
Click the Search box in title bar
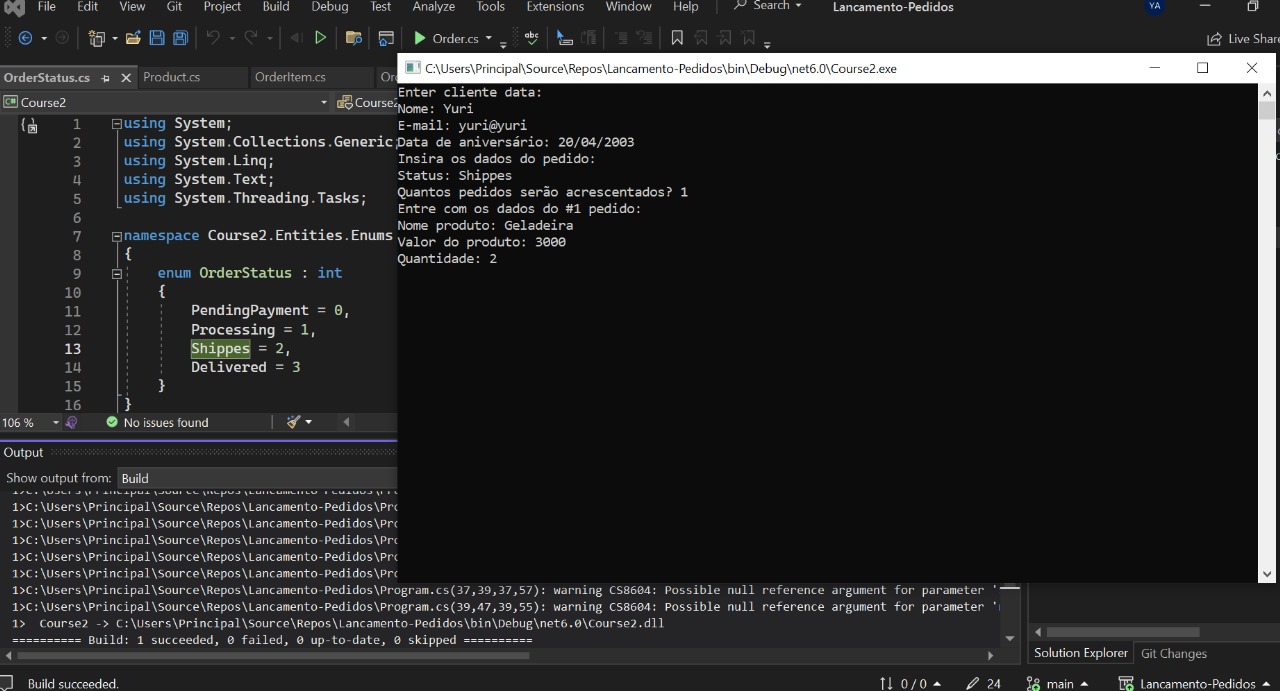point(768,6)
